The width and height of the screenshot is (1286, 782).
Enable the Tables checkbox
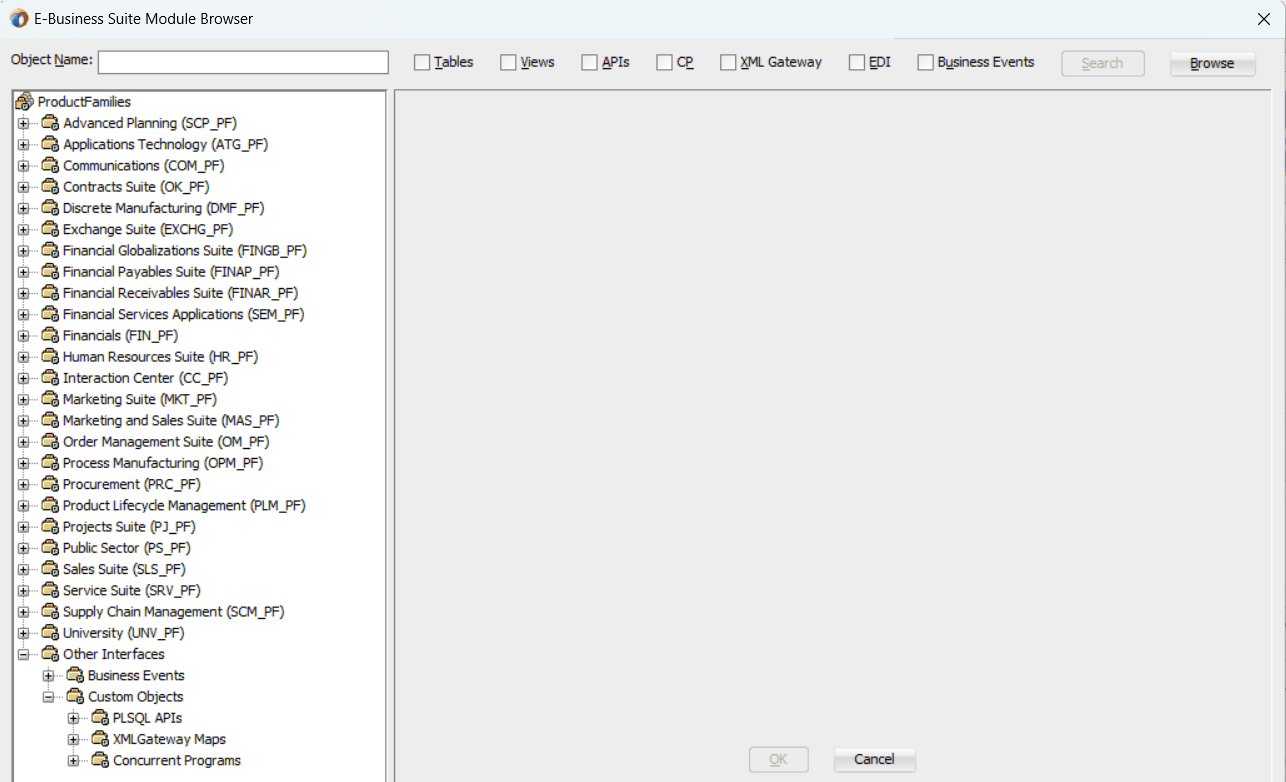click(422, 62)
